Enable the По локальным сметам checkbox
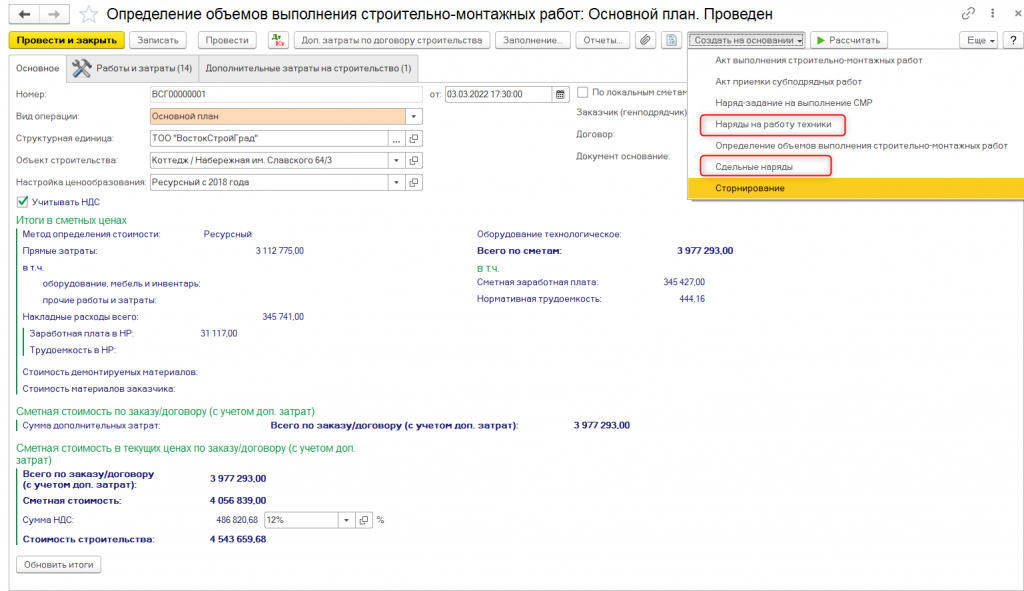 (x=583, y=91)
